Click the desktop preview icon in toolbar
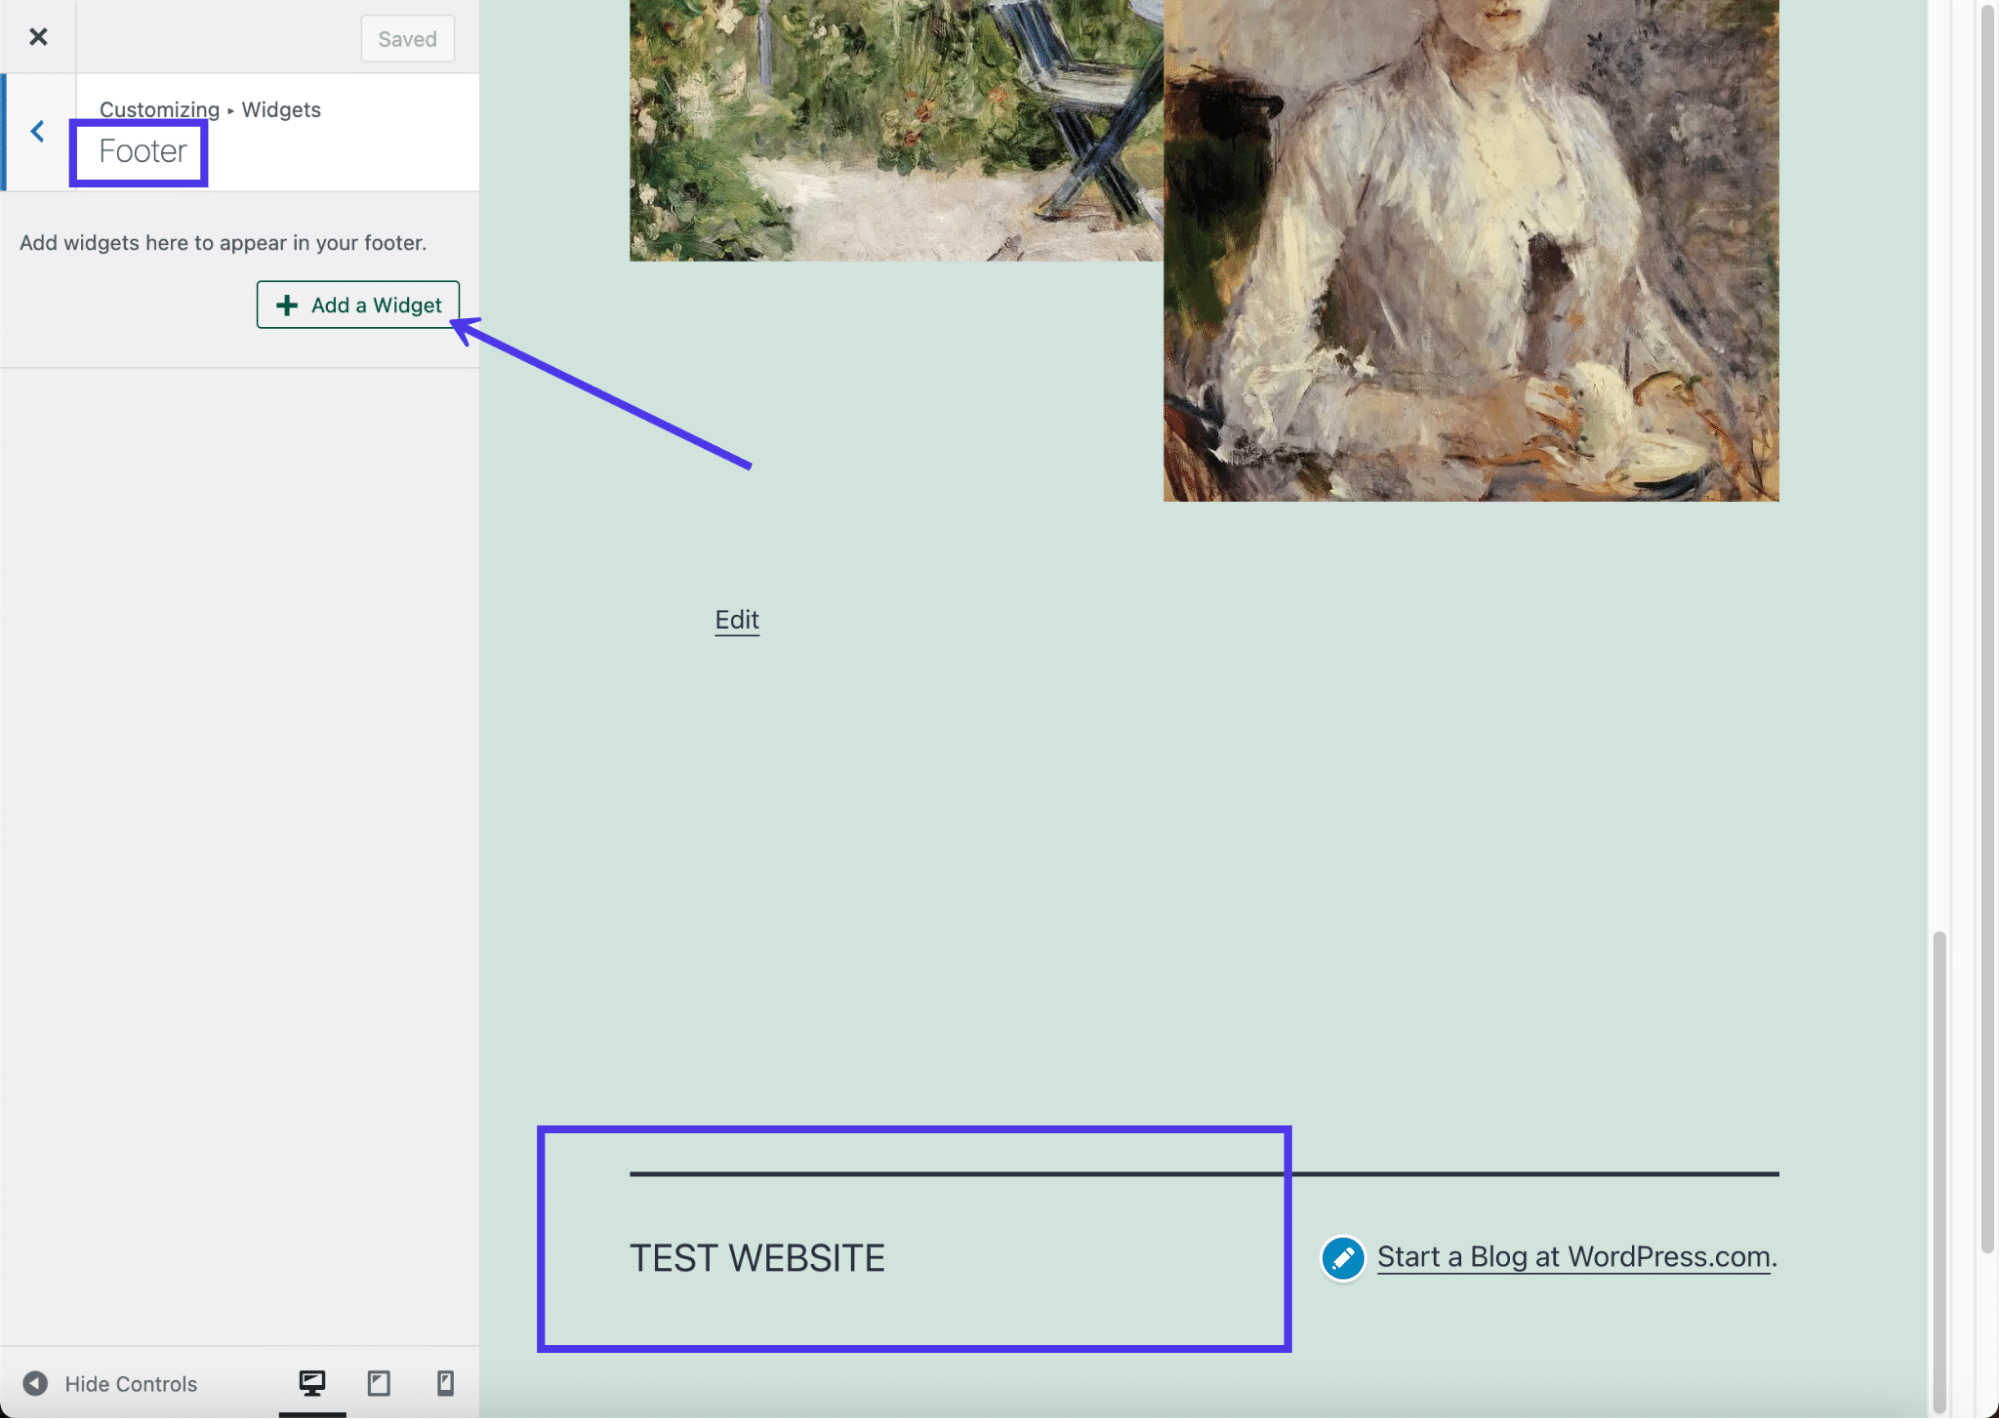The height and width of the screenshot is (1419, 1999). pyautogui.click(x=312, y=1382)
